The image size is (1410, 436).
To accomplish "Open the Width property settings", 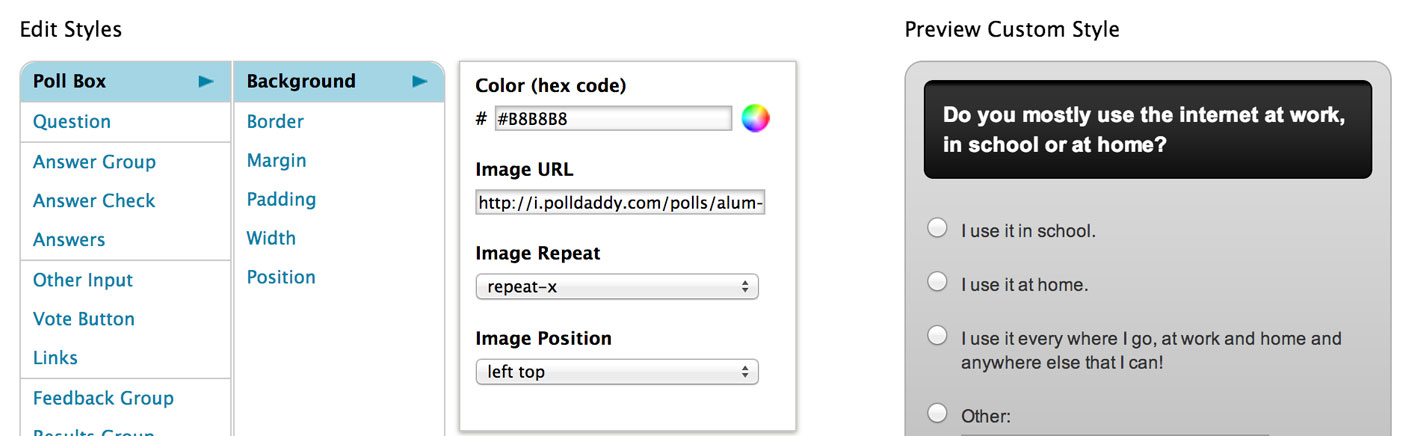I will coord(271,238).
